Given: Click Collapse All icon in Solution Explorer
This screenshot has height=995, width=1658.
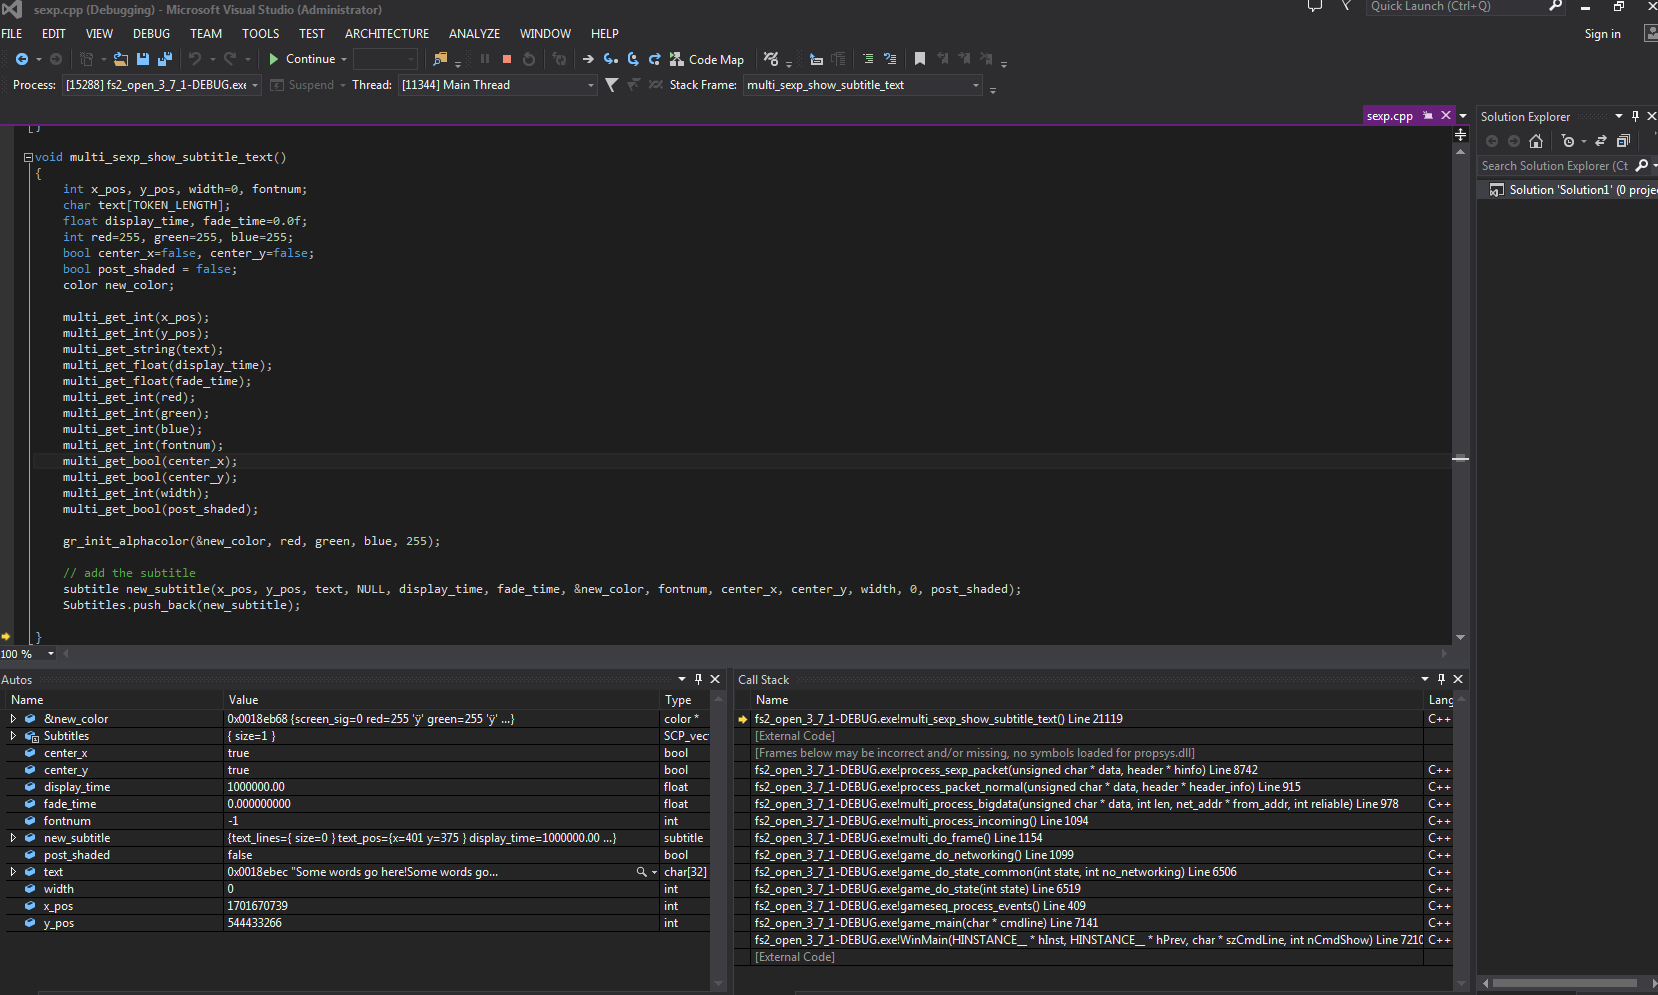Looking at the screenshot, I should (x=1623, y=141).
